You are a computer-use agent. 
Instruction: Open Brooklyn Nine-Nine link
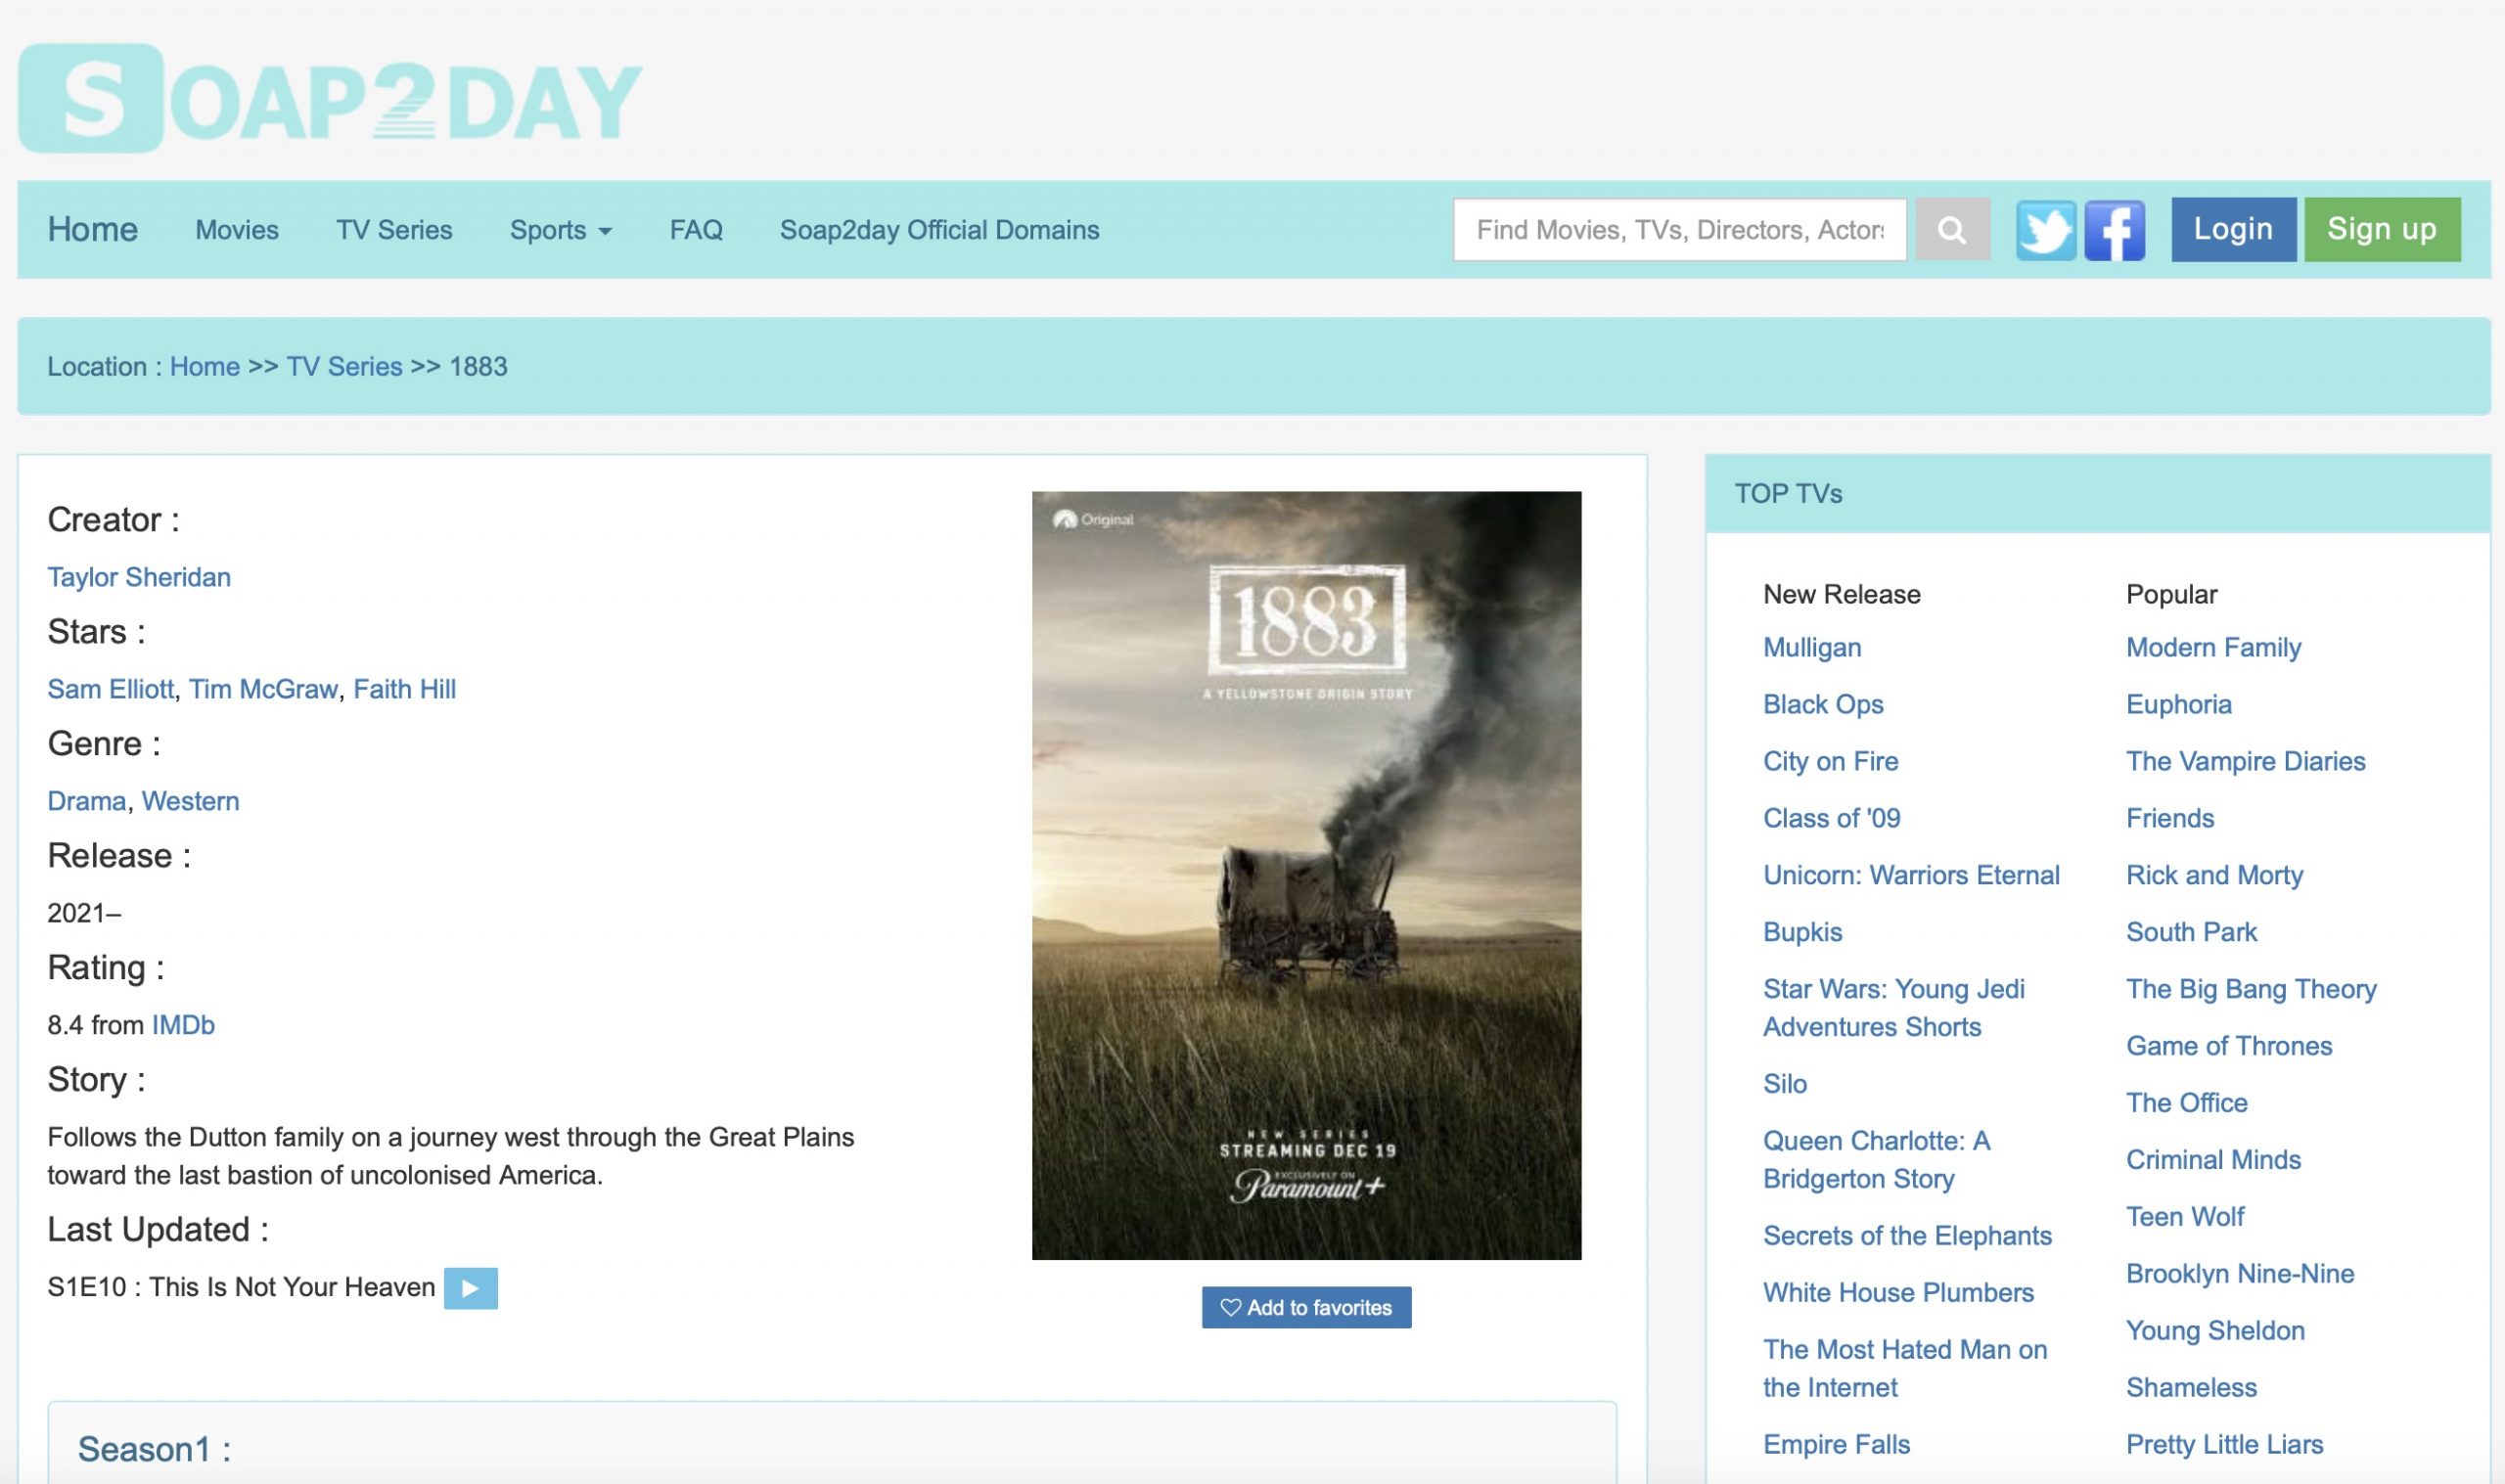2240,1275
